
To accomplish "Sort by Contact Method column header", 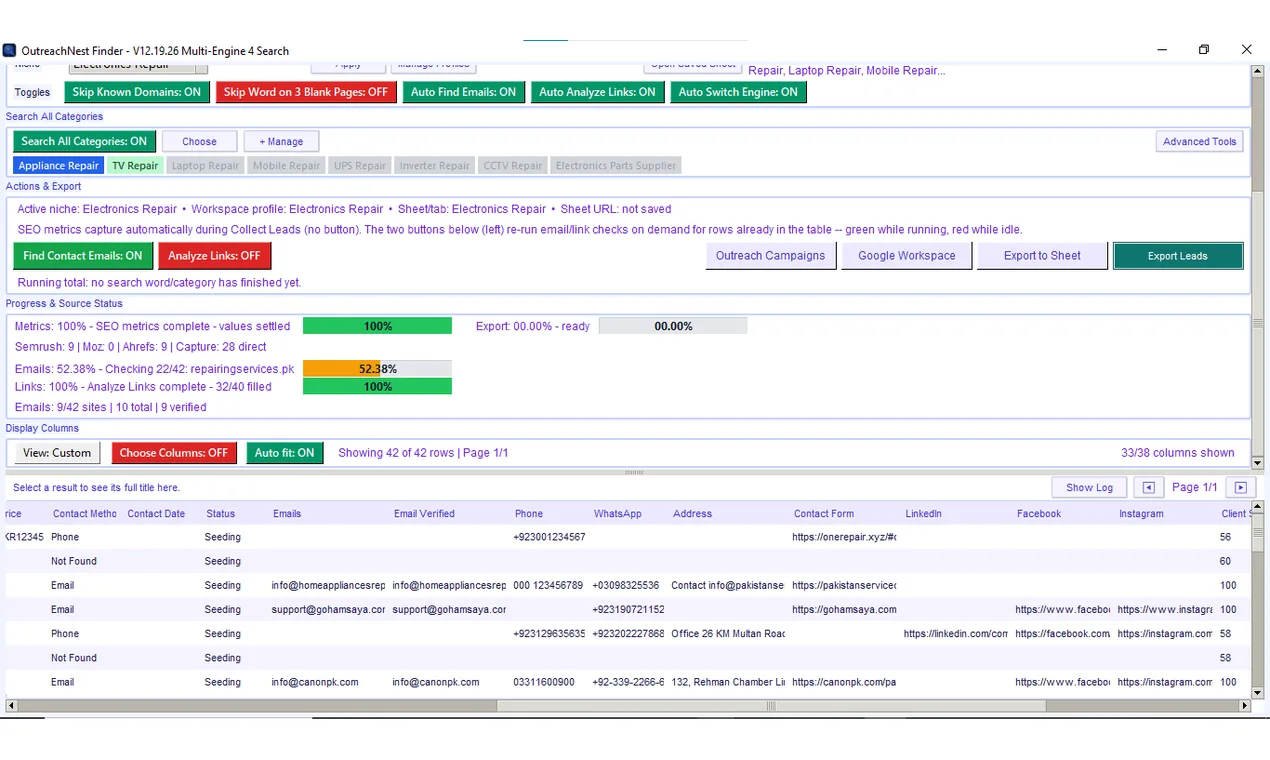I will tap(84, 513).
